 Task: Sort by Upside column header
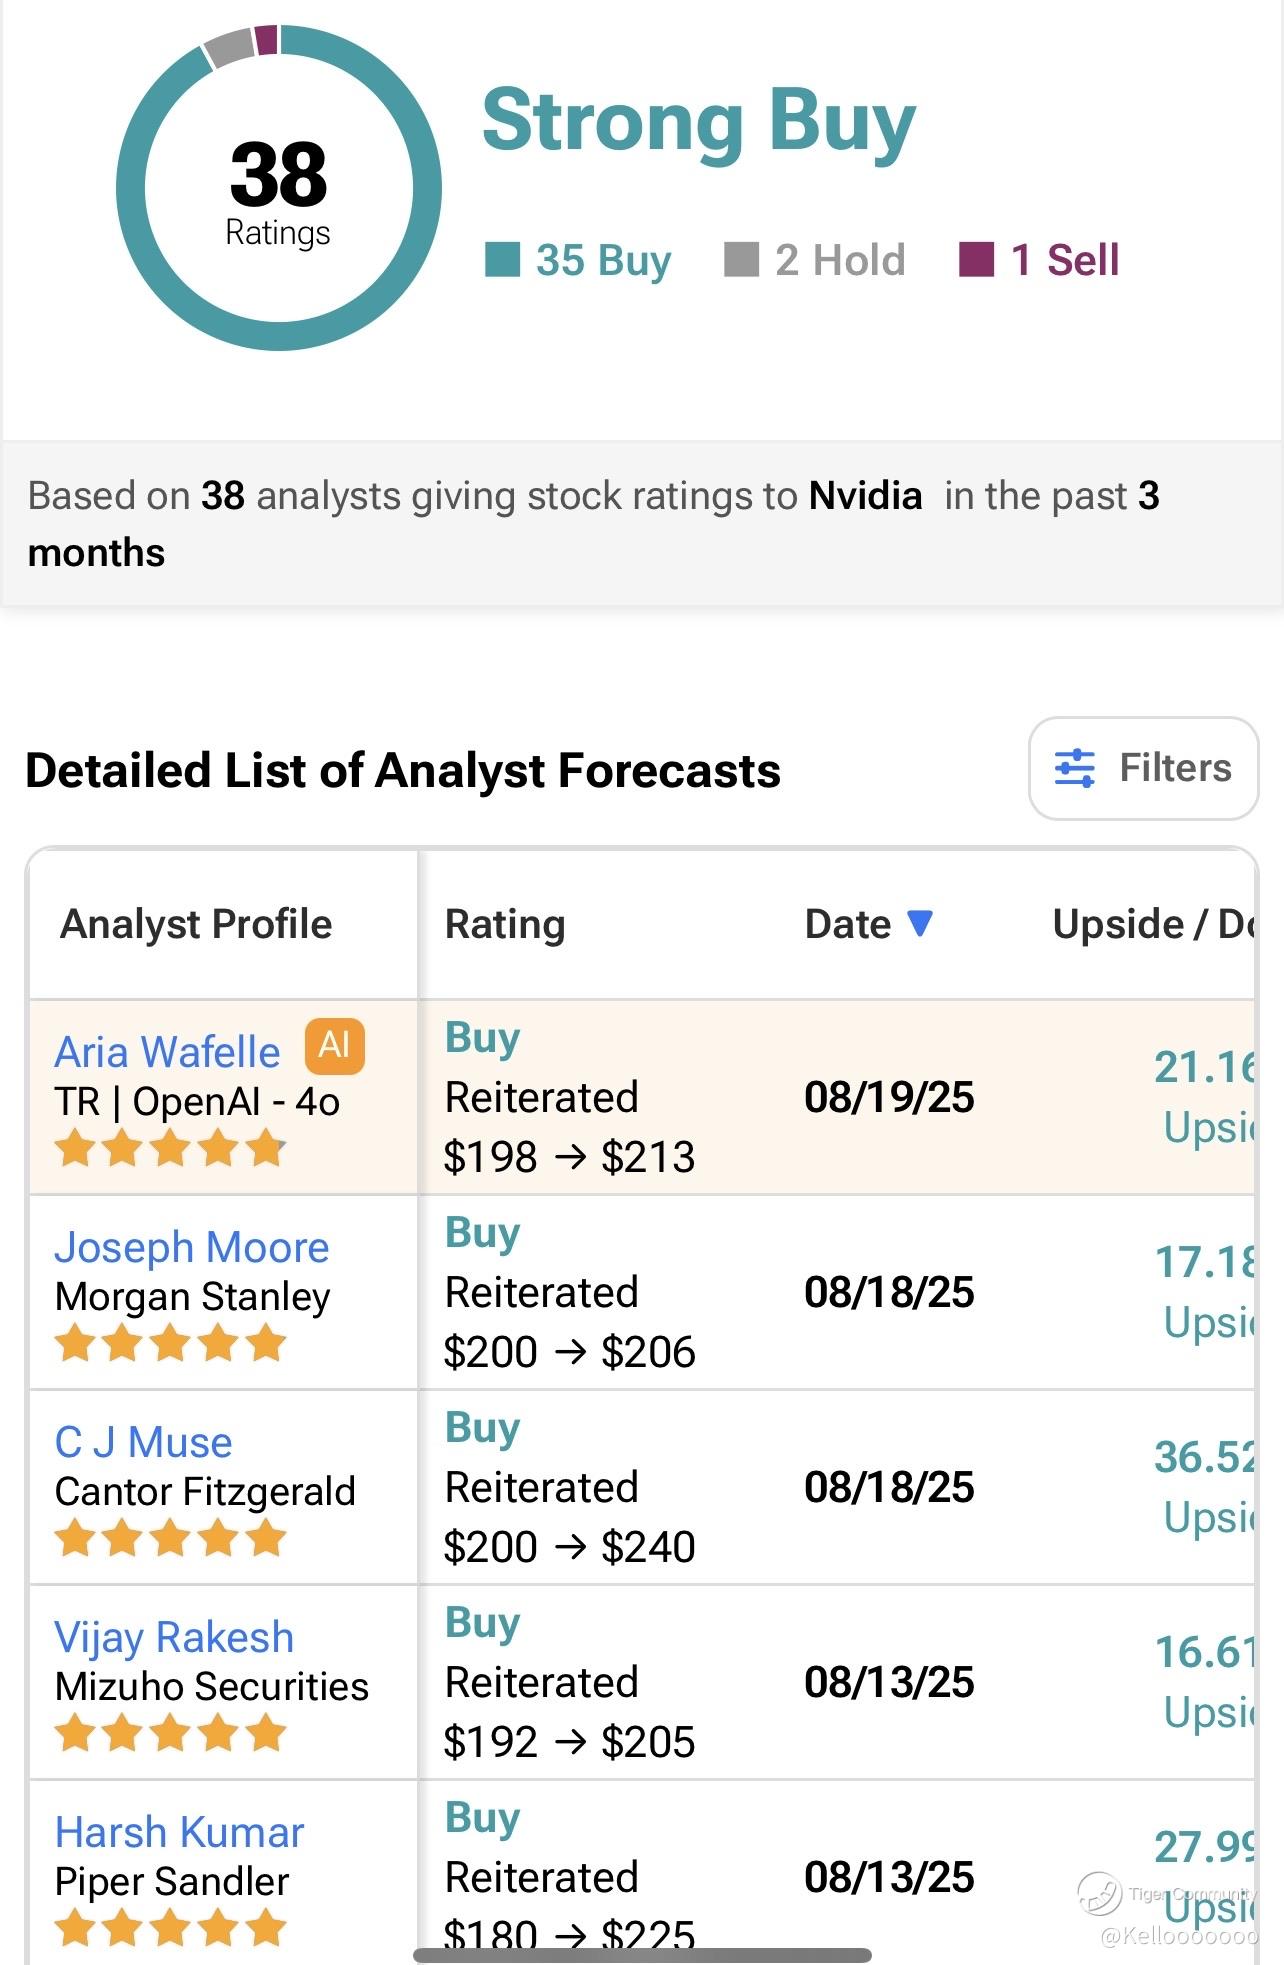point(1150,924)
